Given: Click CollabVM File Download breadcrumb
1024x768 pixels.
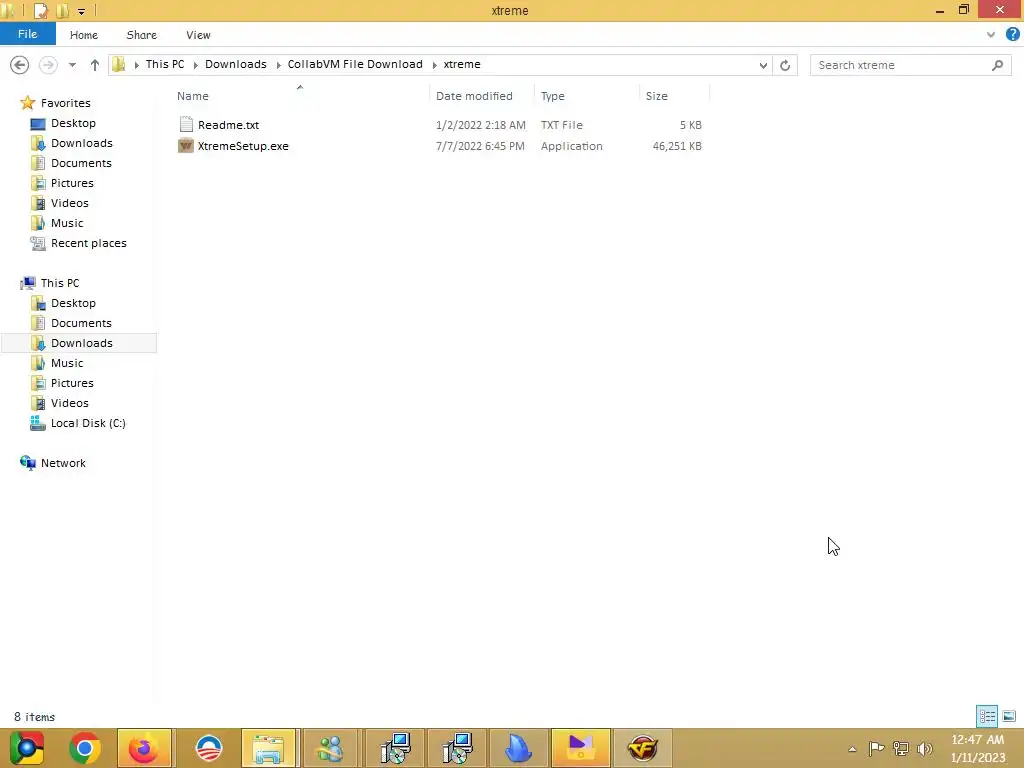Looking at the screenshot, I should [x=355, y=64].
